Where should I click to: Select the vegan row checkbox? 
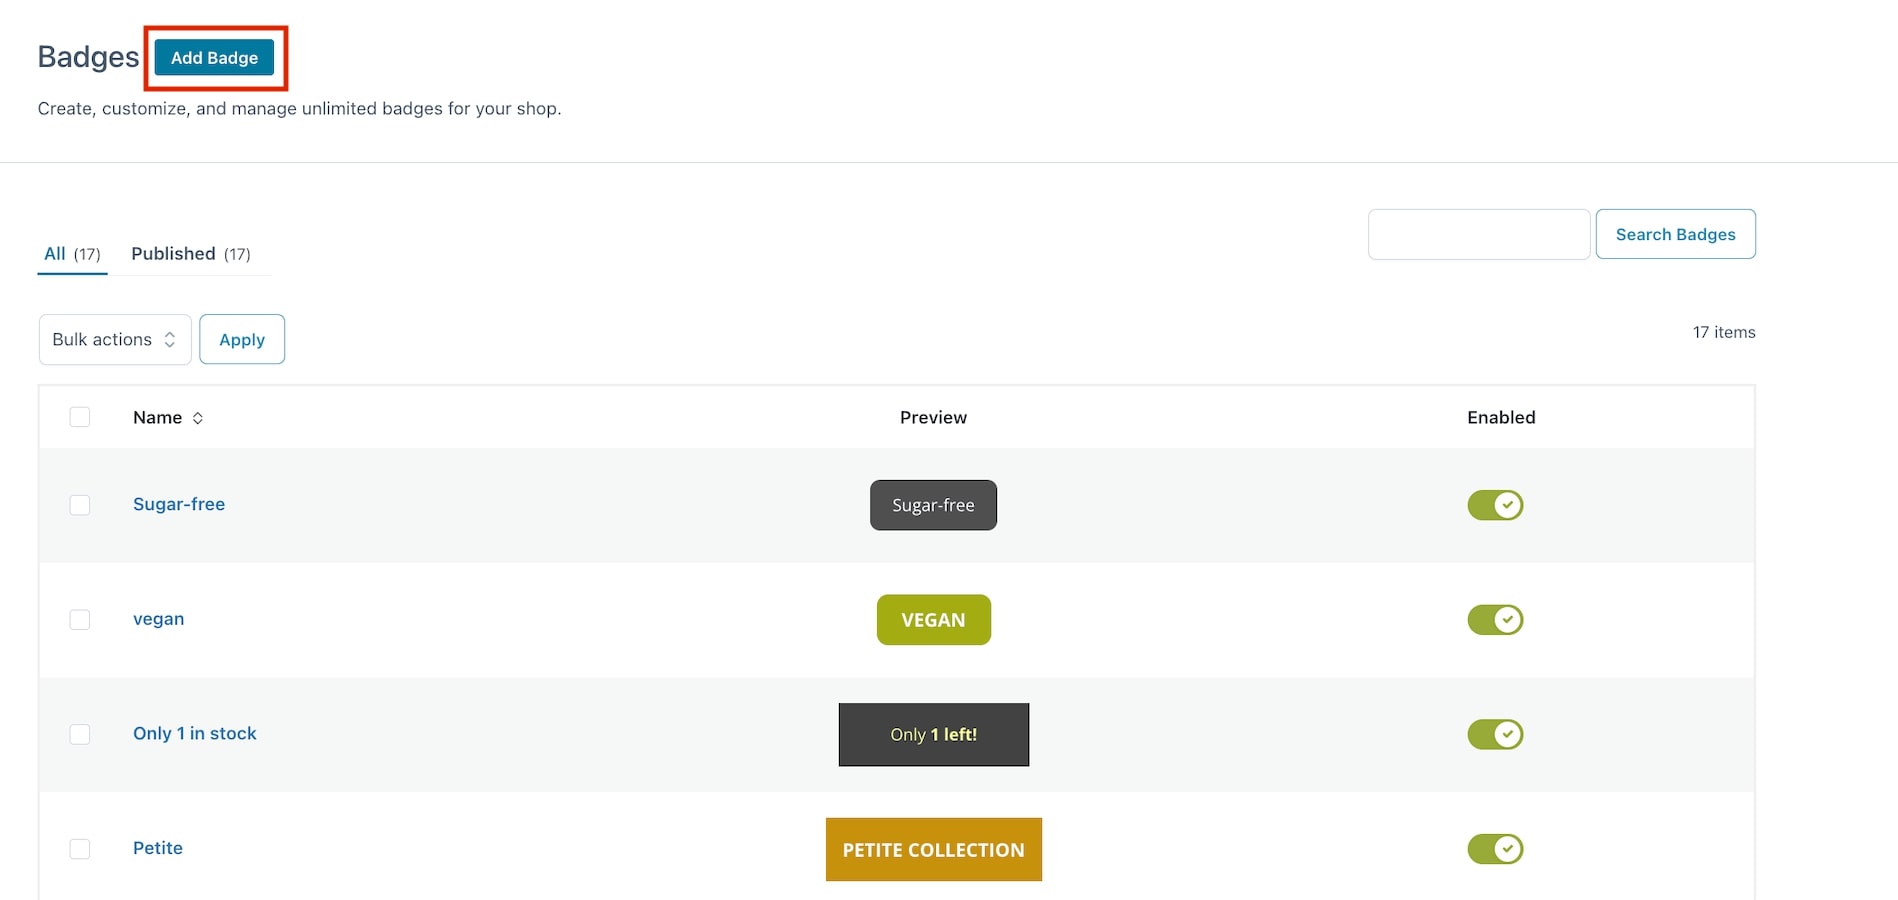(x=80, y=620)
